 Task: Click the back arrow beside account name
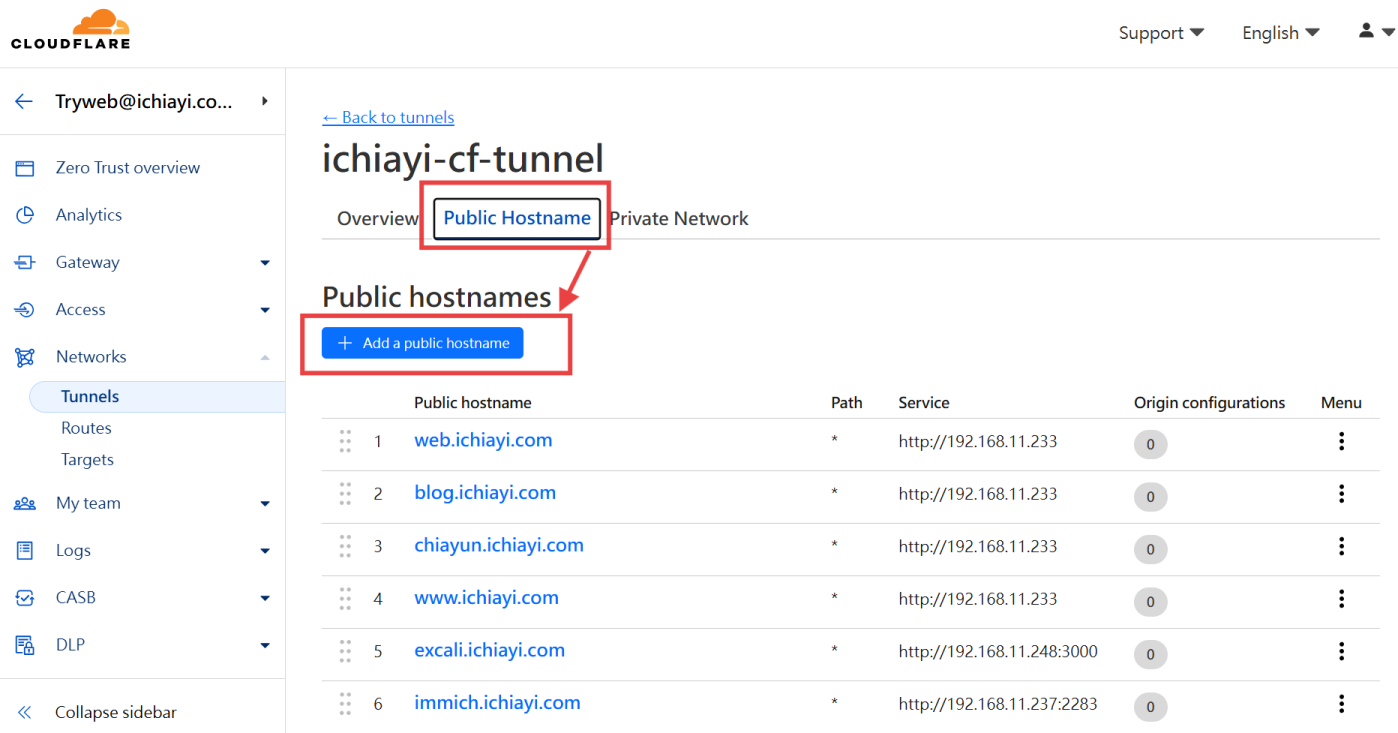coord(24,101)
